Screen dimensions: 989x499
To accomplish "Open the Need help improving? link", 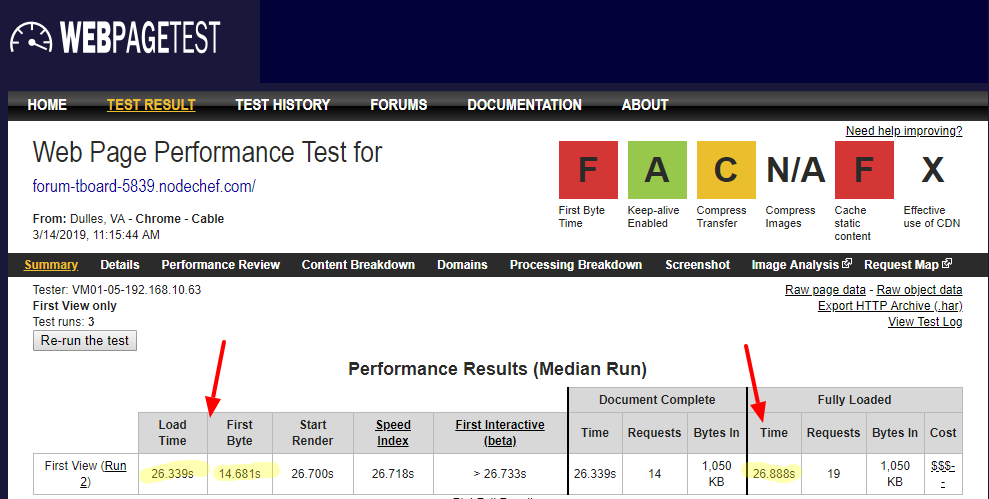I will [x=904, y=131].
